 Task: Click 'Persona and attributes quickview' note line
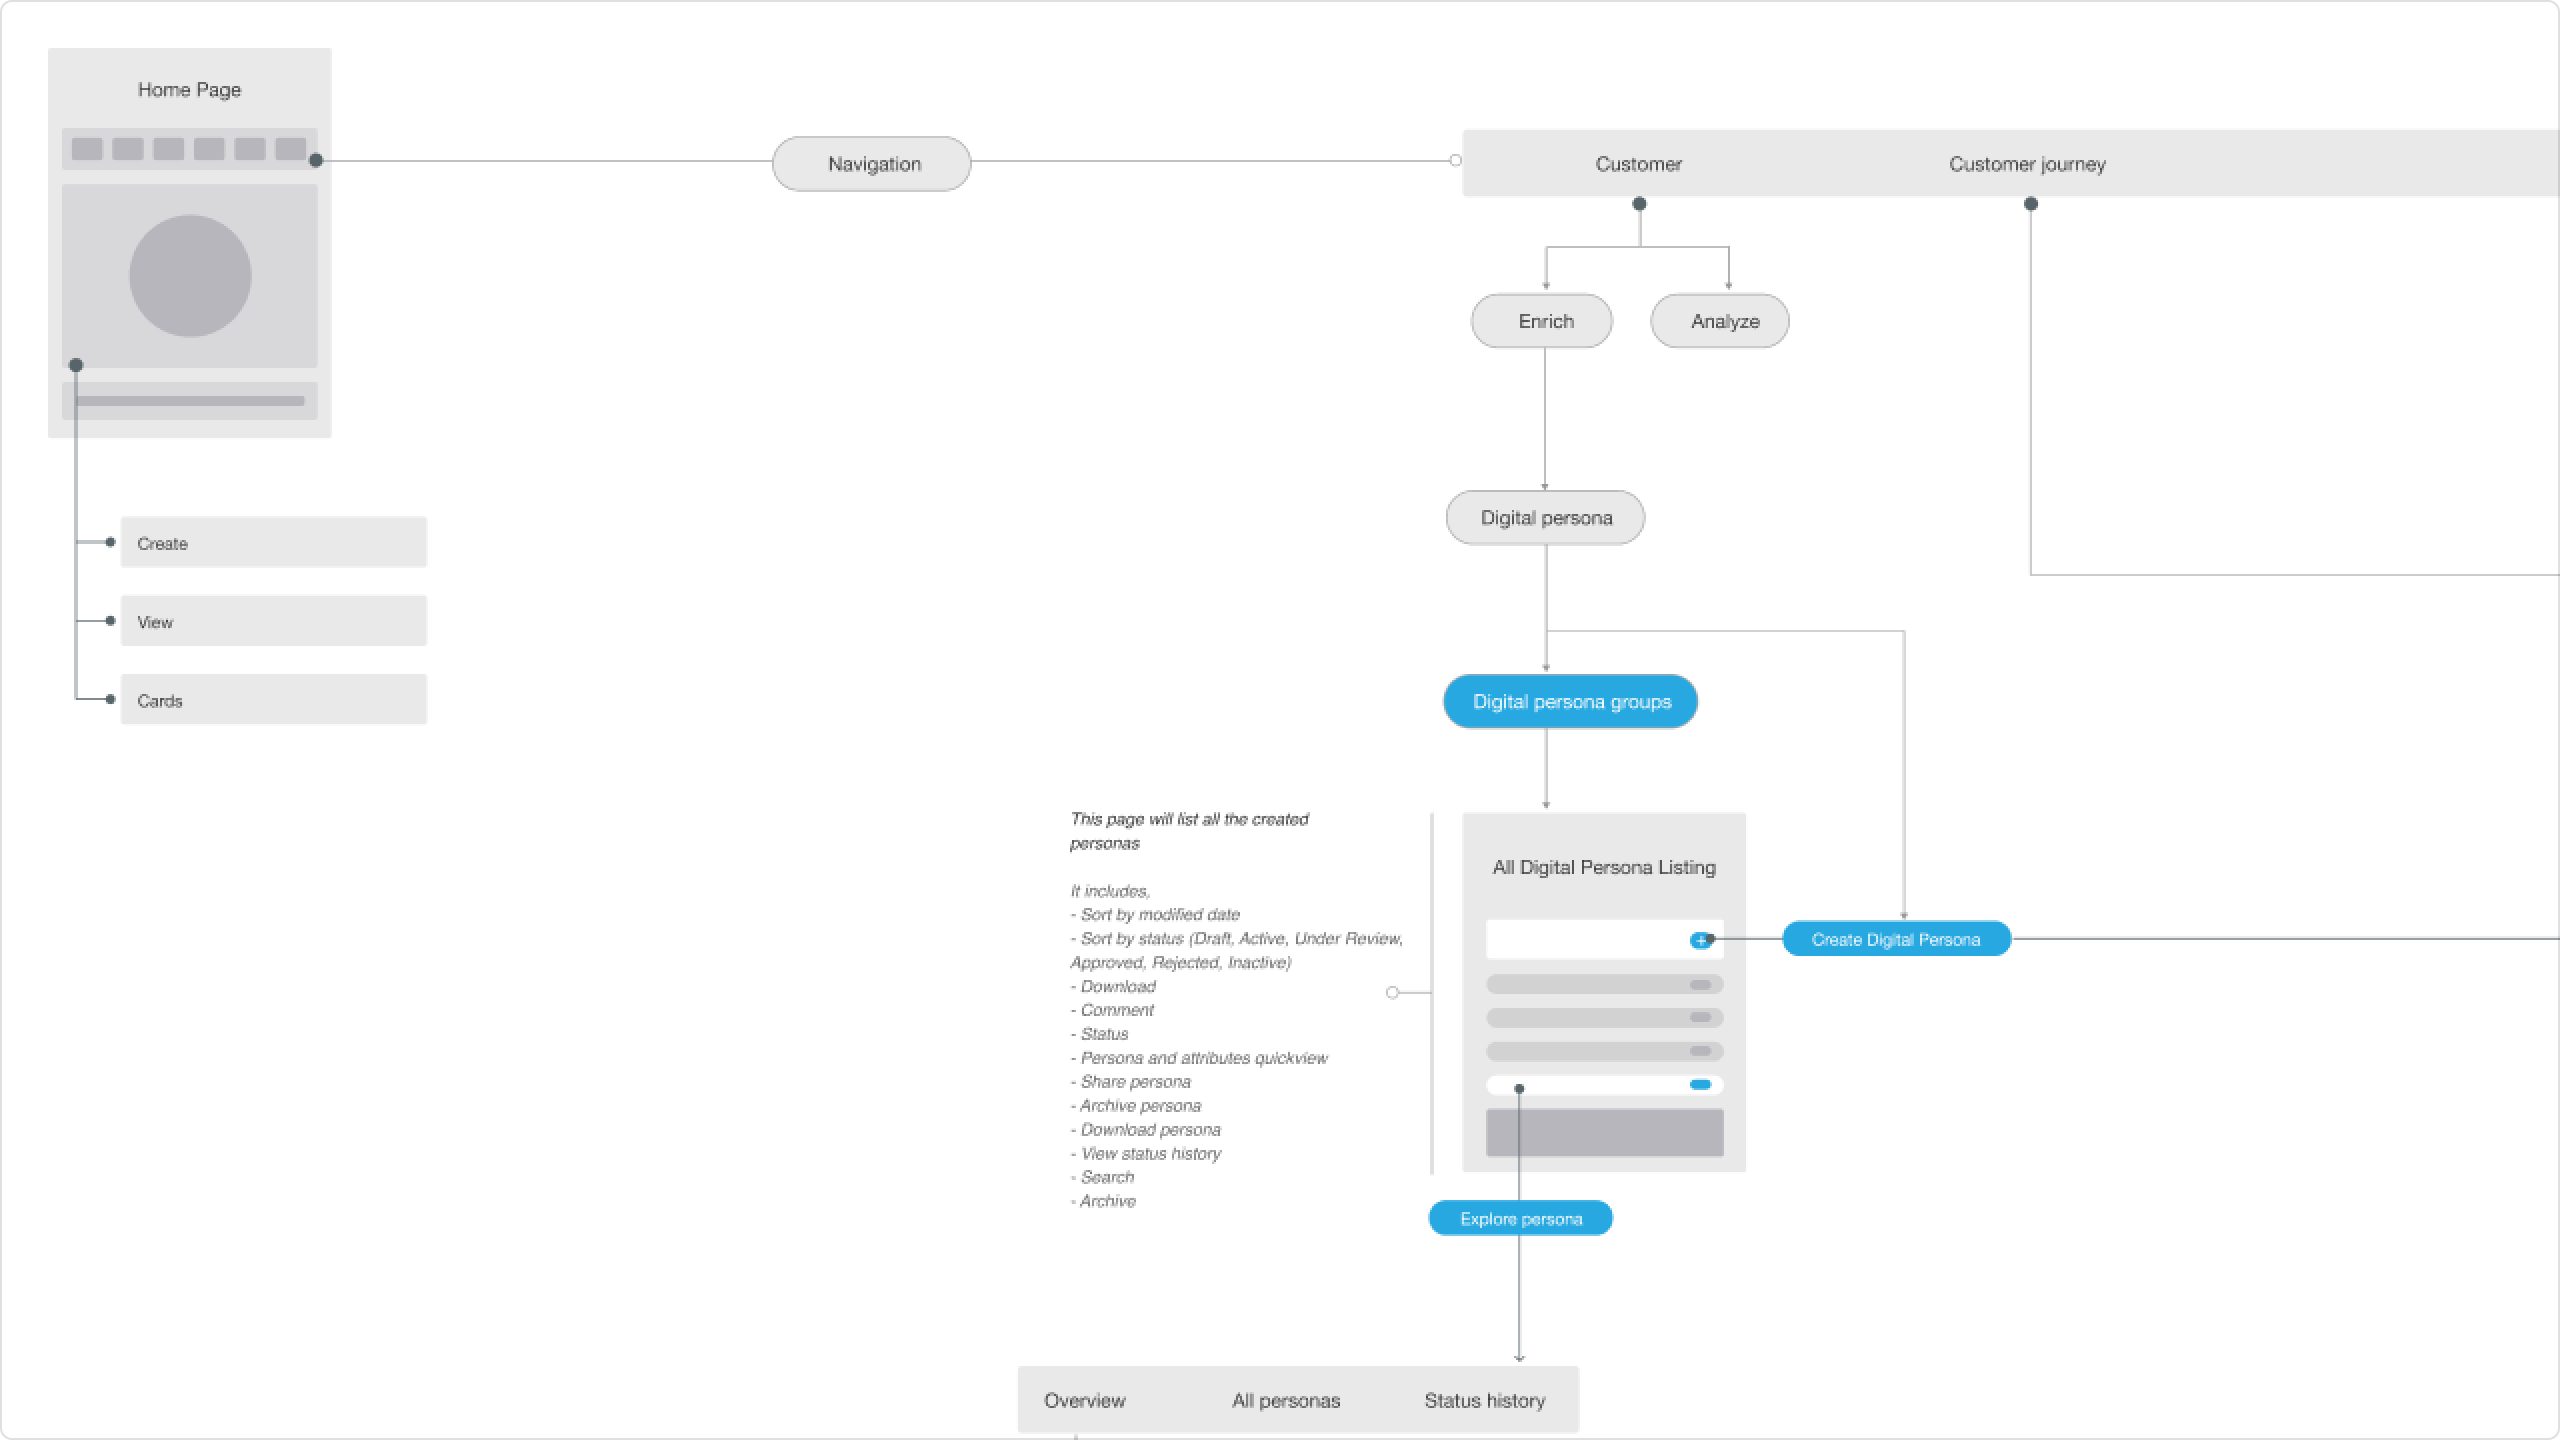pyautogui.click(x=1199, y=1057)
